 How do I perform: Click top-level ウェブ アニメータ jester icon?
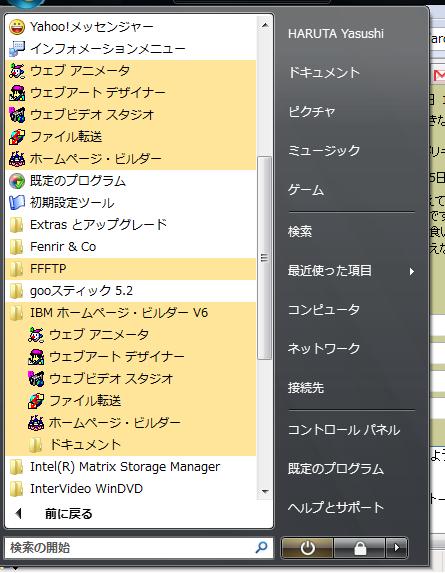[17, 71]
